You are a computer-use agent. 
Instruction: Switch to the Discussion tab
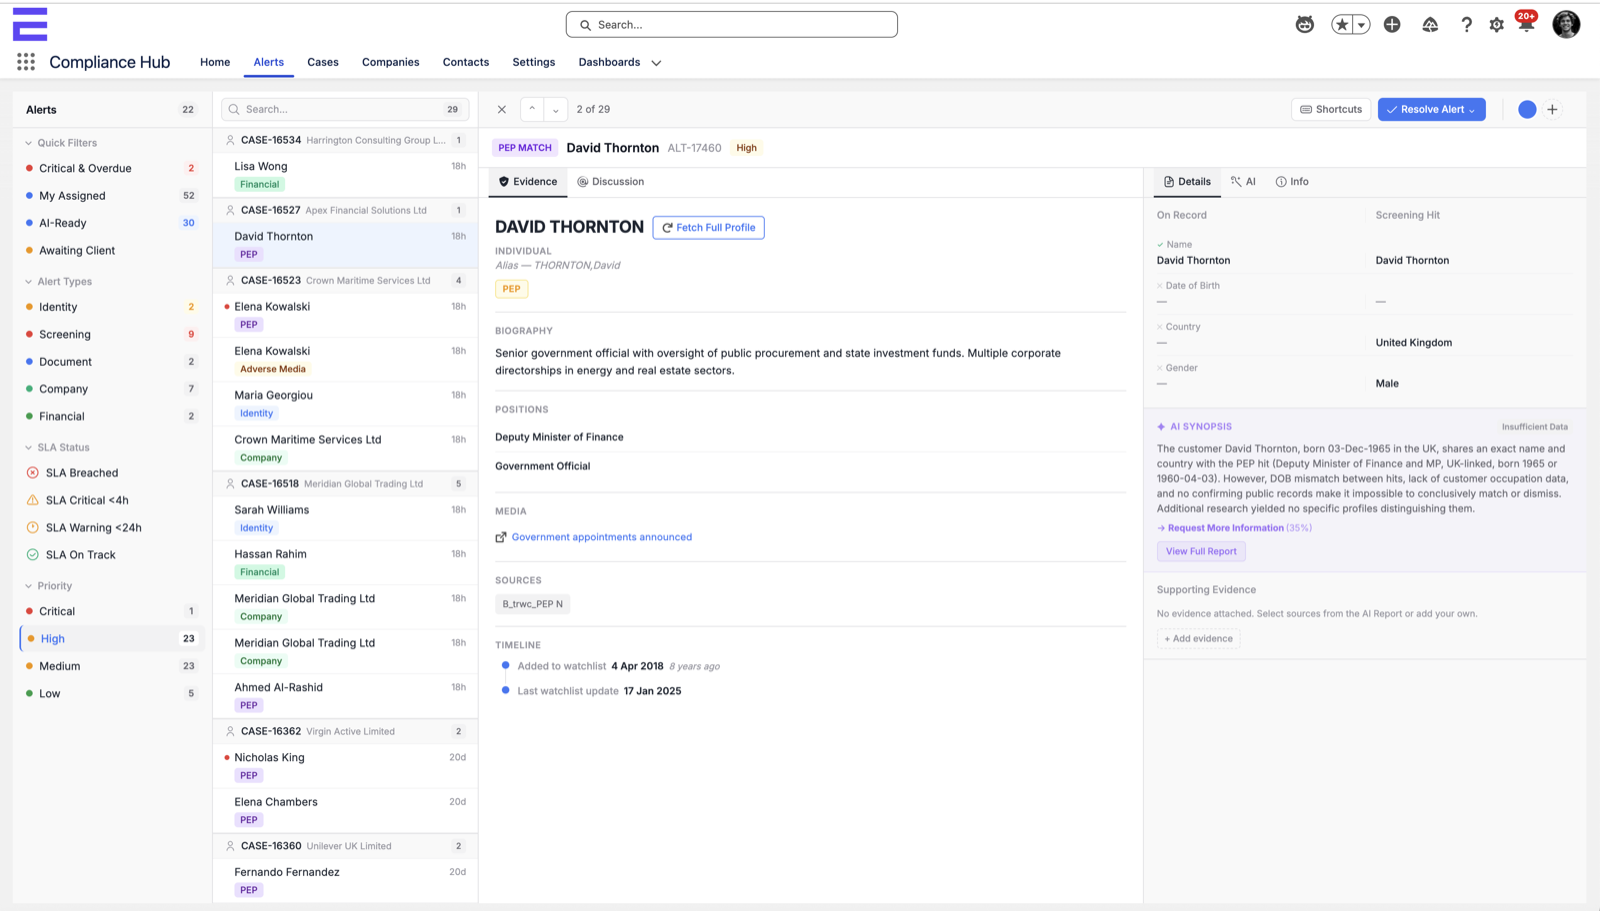tap(611, 182)
